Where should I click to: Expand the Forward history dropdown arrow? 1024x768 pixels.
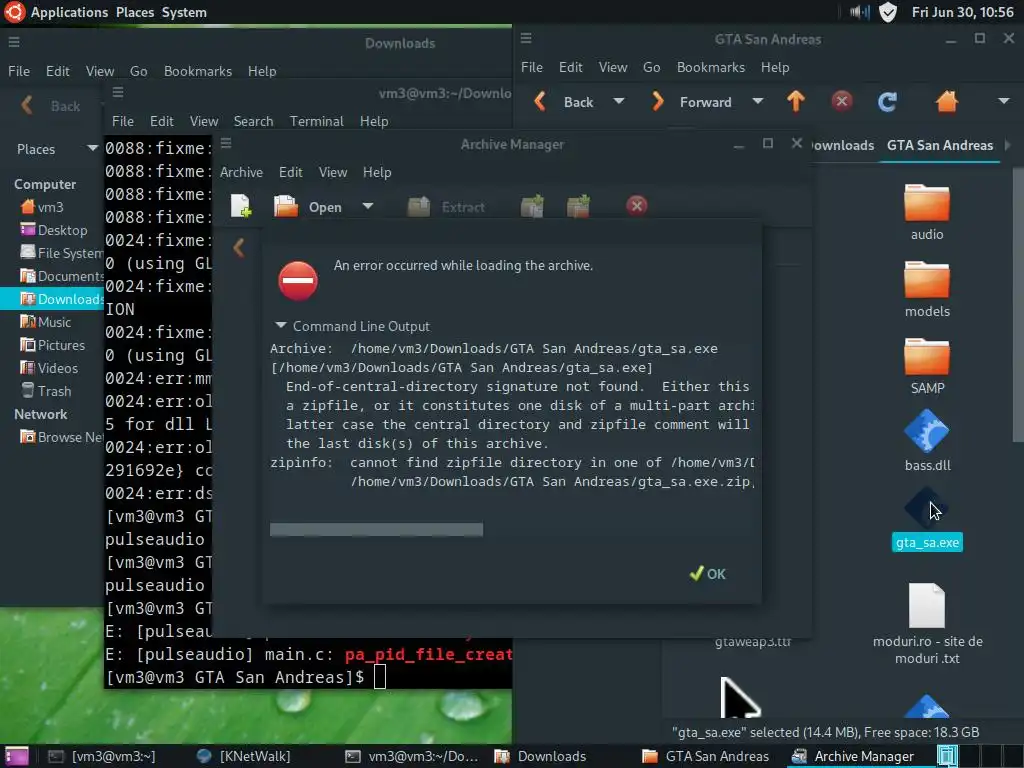tap(758, 102)
